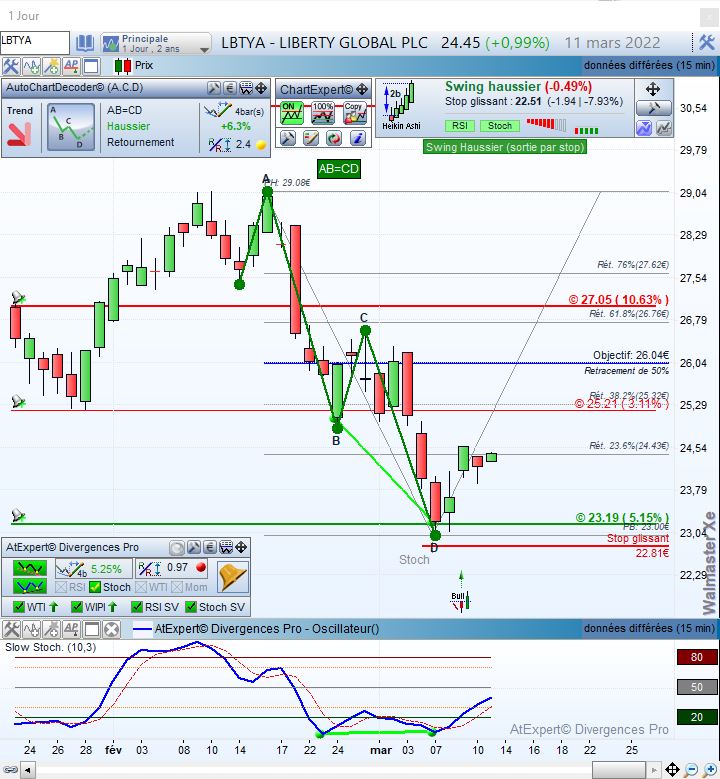The height and width of the screenshot is (779, 720).
Task: Open Divergences Pro wrench settings icon
Action: (194, 548)
